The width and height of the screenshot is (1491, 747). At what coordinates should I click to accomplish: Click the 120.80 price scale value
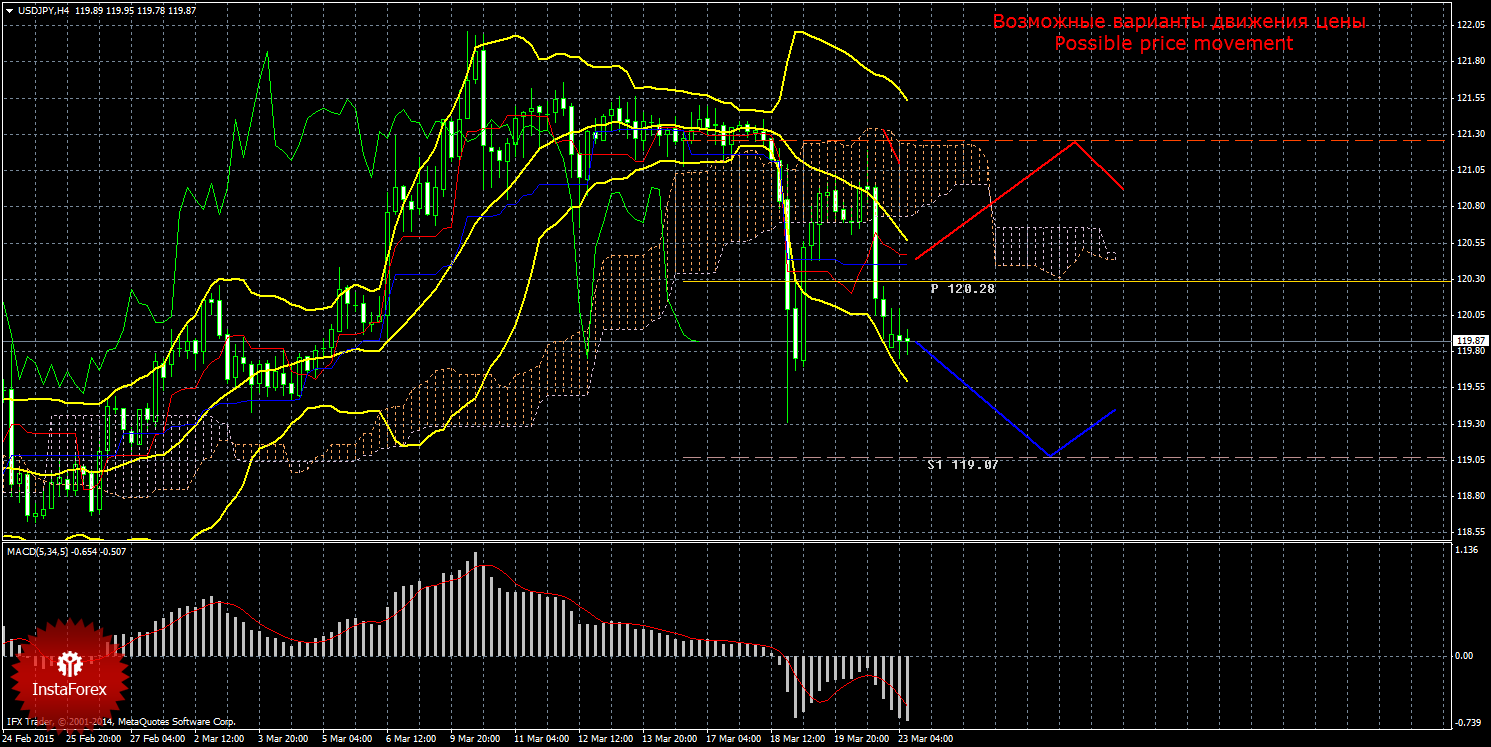click(x=1469, y=206)
